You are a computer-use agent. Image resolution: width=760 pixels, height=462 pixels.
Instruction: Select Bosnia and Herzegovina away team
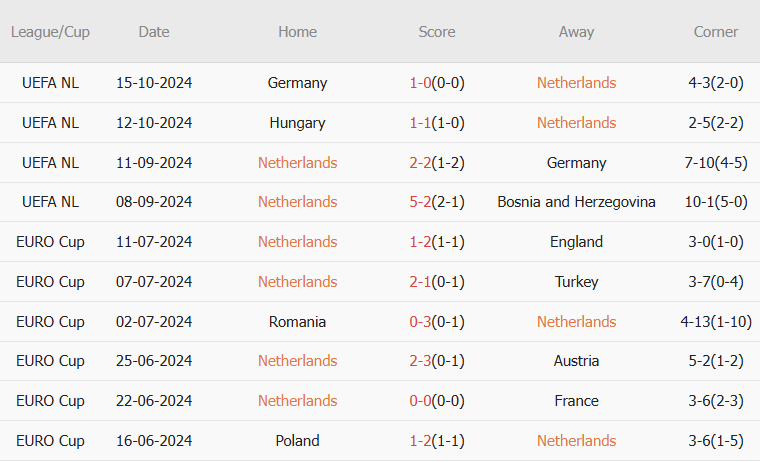click(576, 202)
